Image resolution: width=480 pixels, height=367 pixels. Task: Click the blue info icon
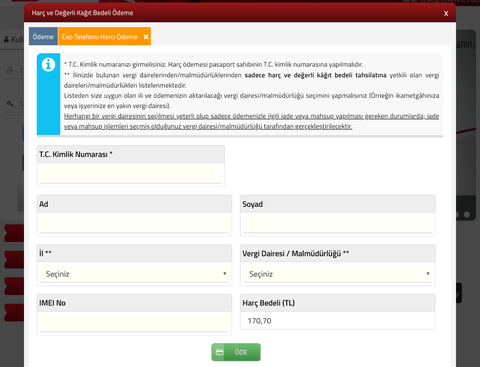(48, 64)
